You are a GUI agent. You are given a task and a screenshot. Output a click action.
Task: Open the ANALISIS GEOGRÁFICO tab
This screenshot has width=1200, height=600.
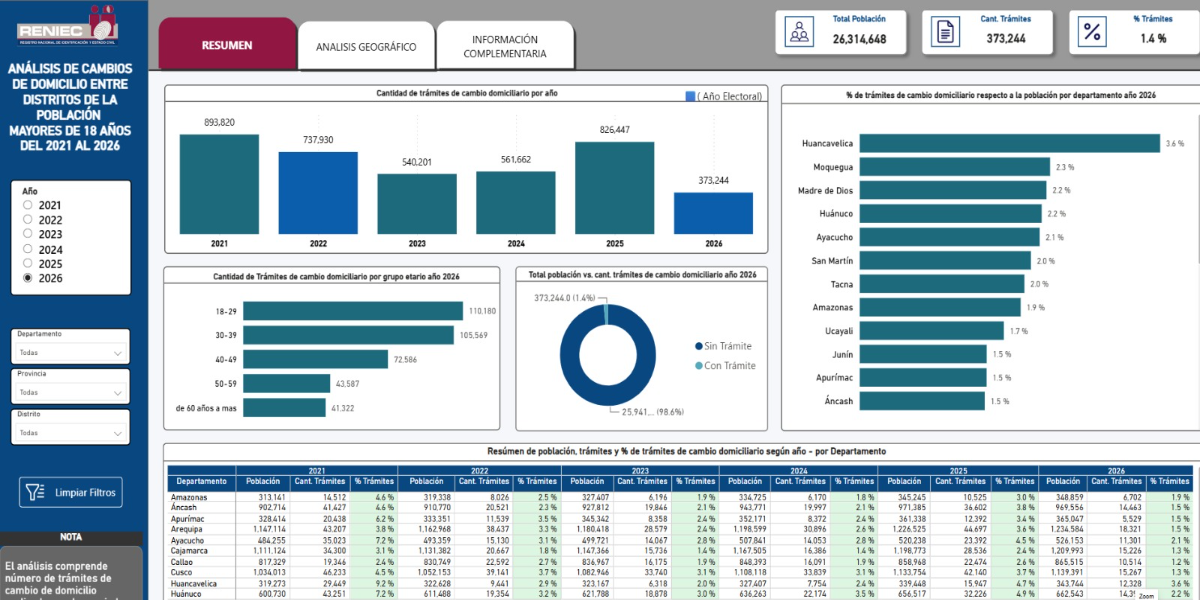point(366,46)
